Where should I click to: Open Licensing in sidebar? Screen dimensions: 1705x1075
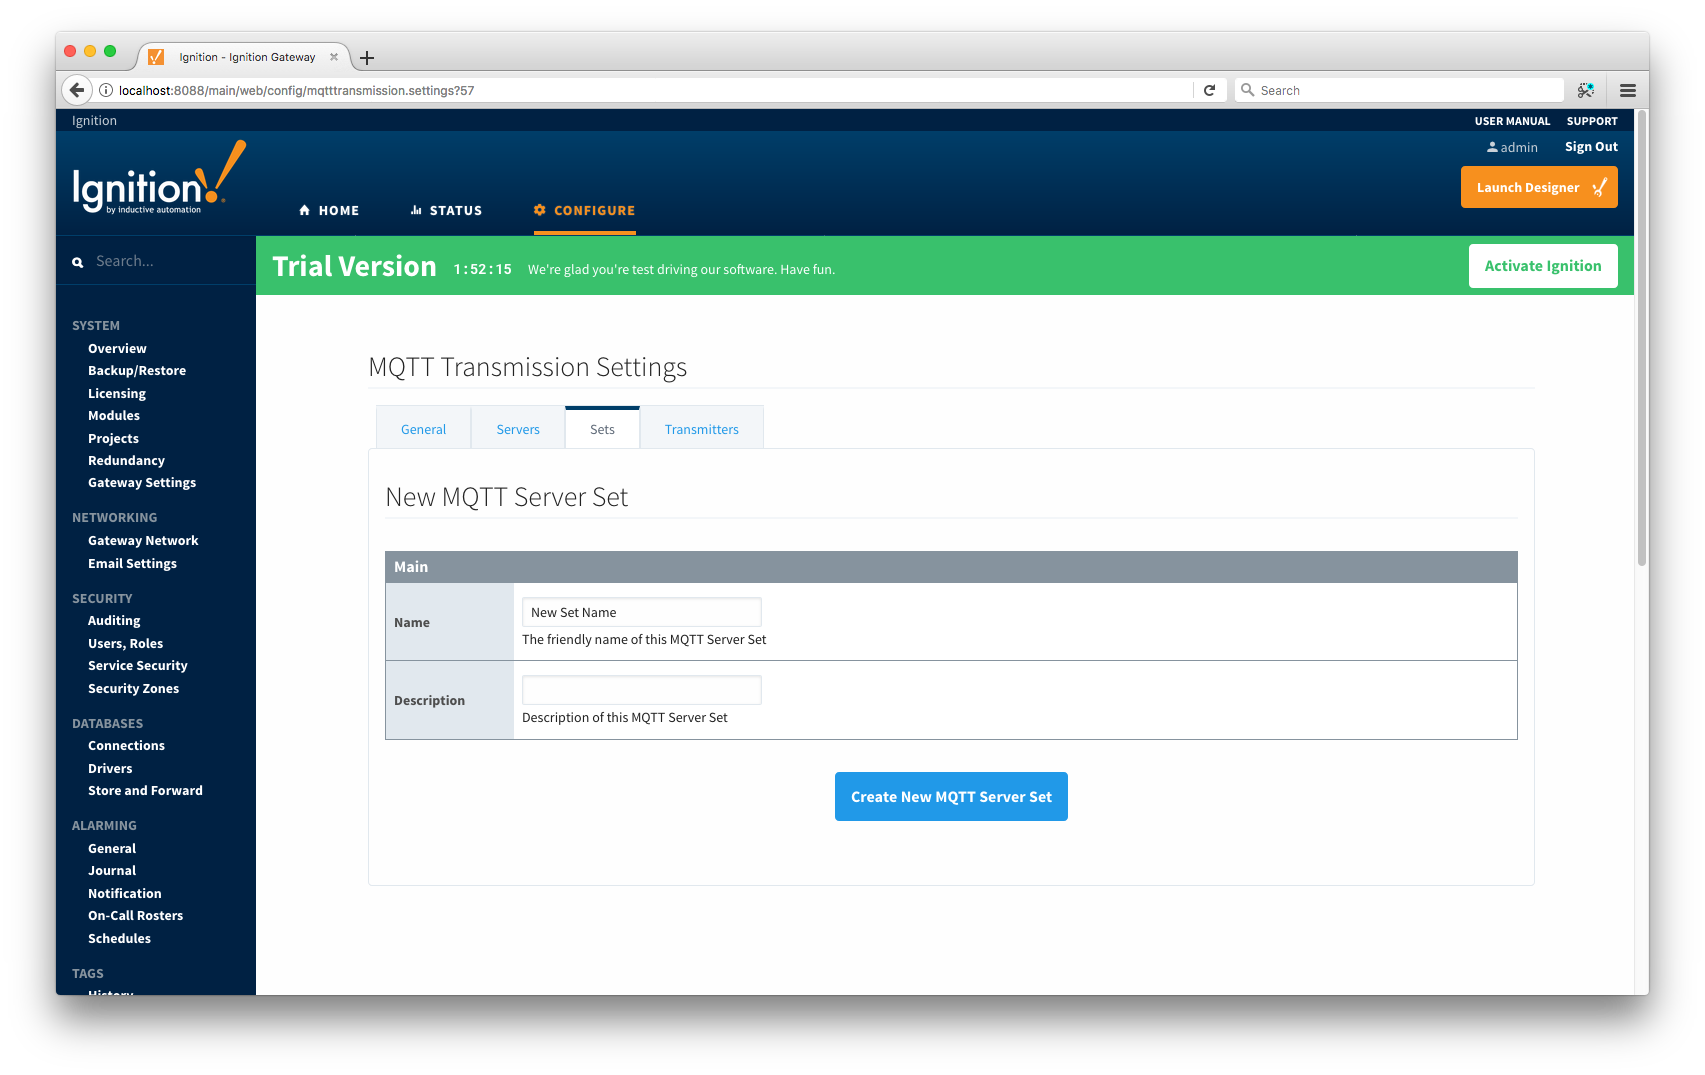117,393
